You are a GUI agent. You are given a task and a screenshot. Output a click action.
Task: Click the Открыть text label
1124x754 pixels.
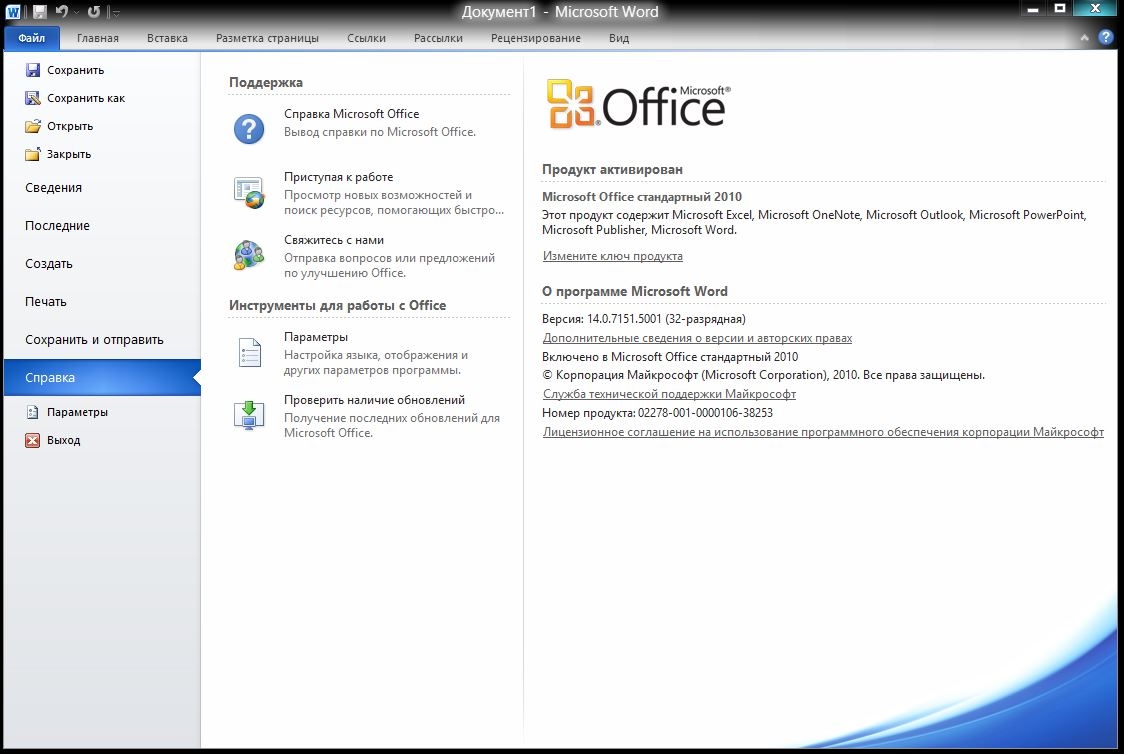[70, 126]
